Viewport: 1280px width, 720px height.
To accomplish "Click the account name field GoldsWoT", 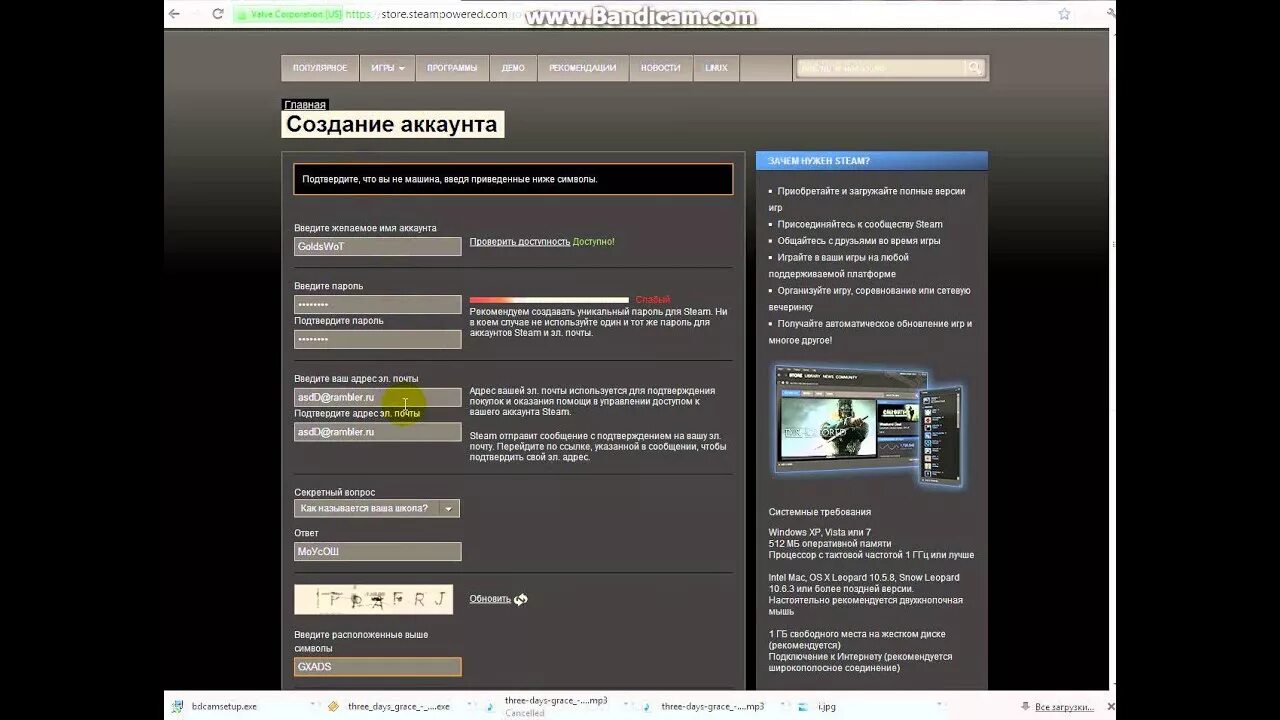I will coord(378,246).
